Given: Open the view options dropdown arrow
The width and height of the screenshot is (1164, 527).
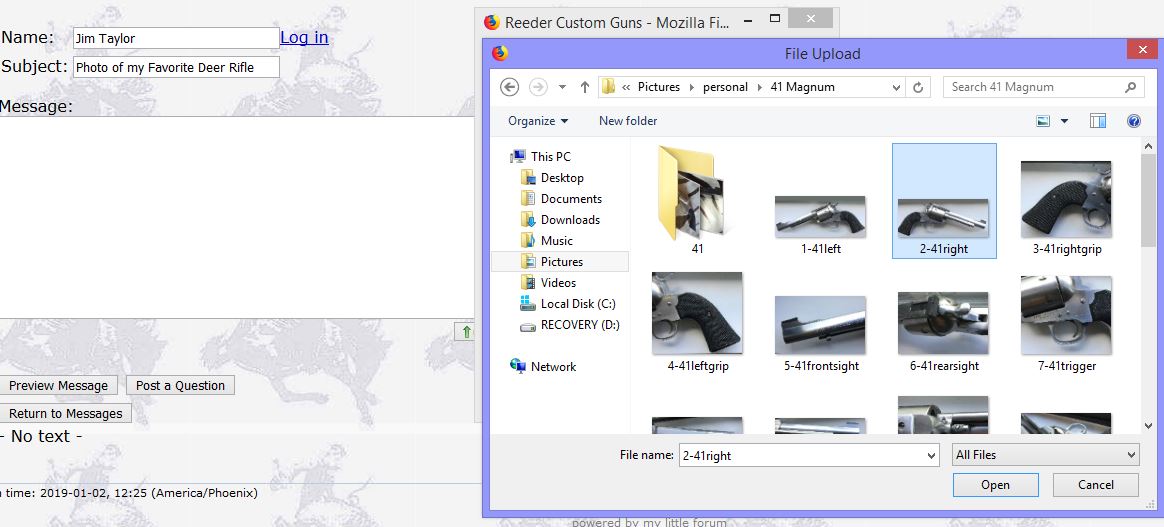Looking at the screenshot, I should coord(1065,121).
